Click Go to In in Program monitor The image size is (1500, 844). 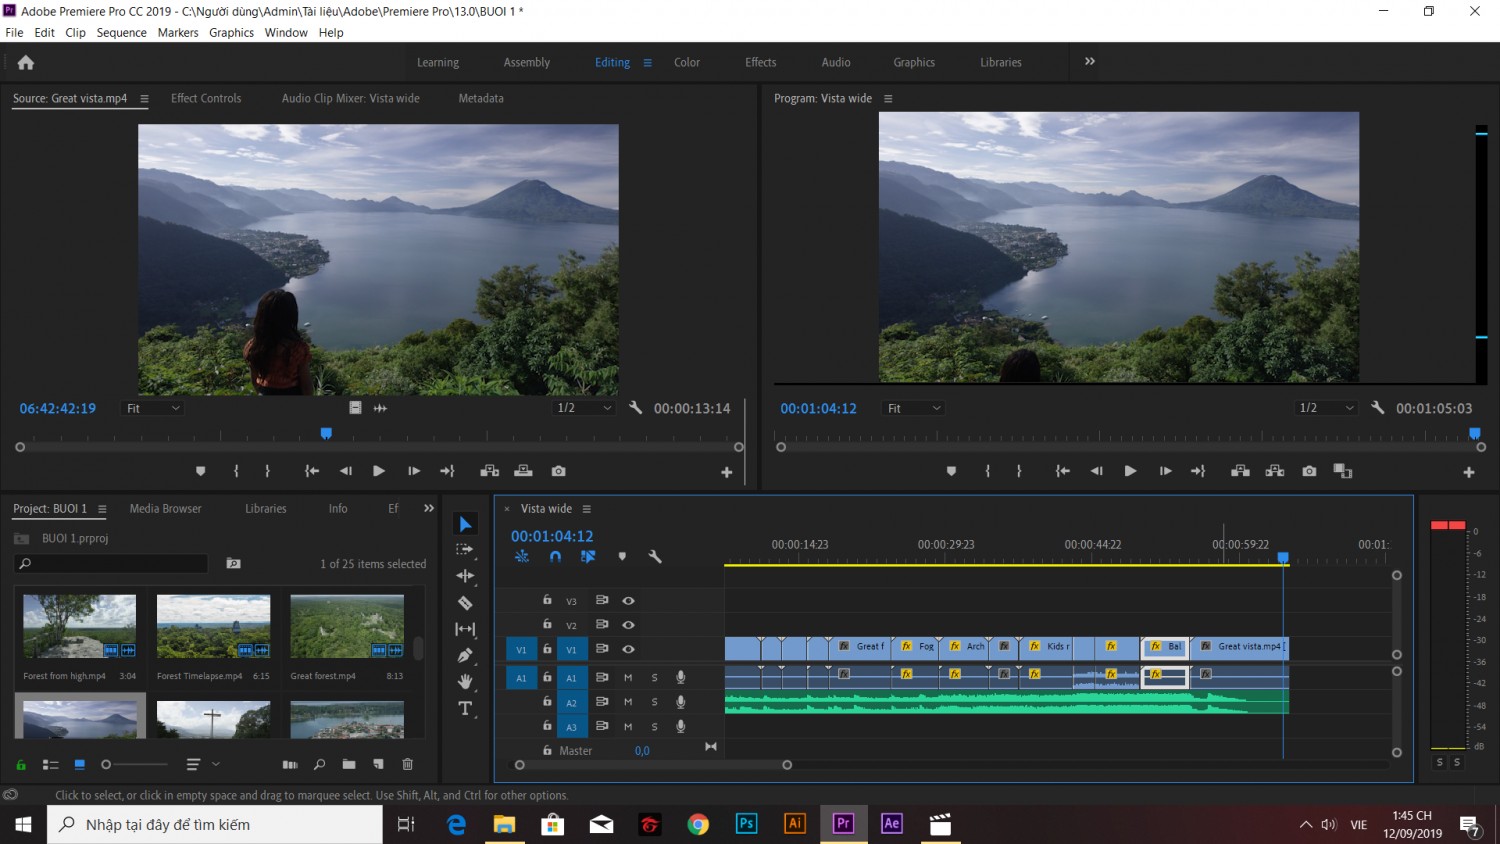pos(1063,471)
